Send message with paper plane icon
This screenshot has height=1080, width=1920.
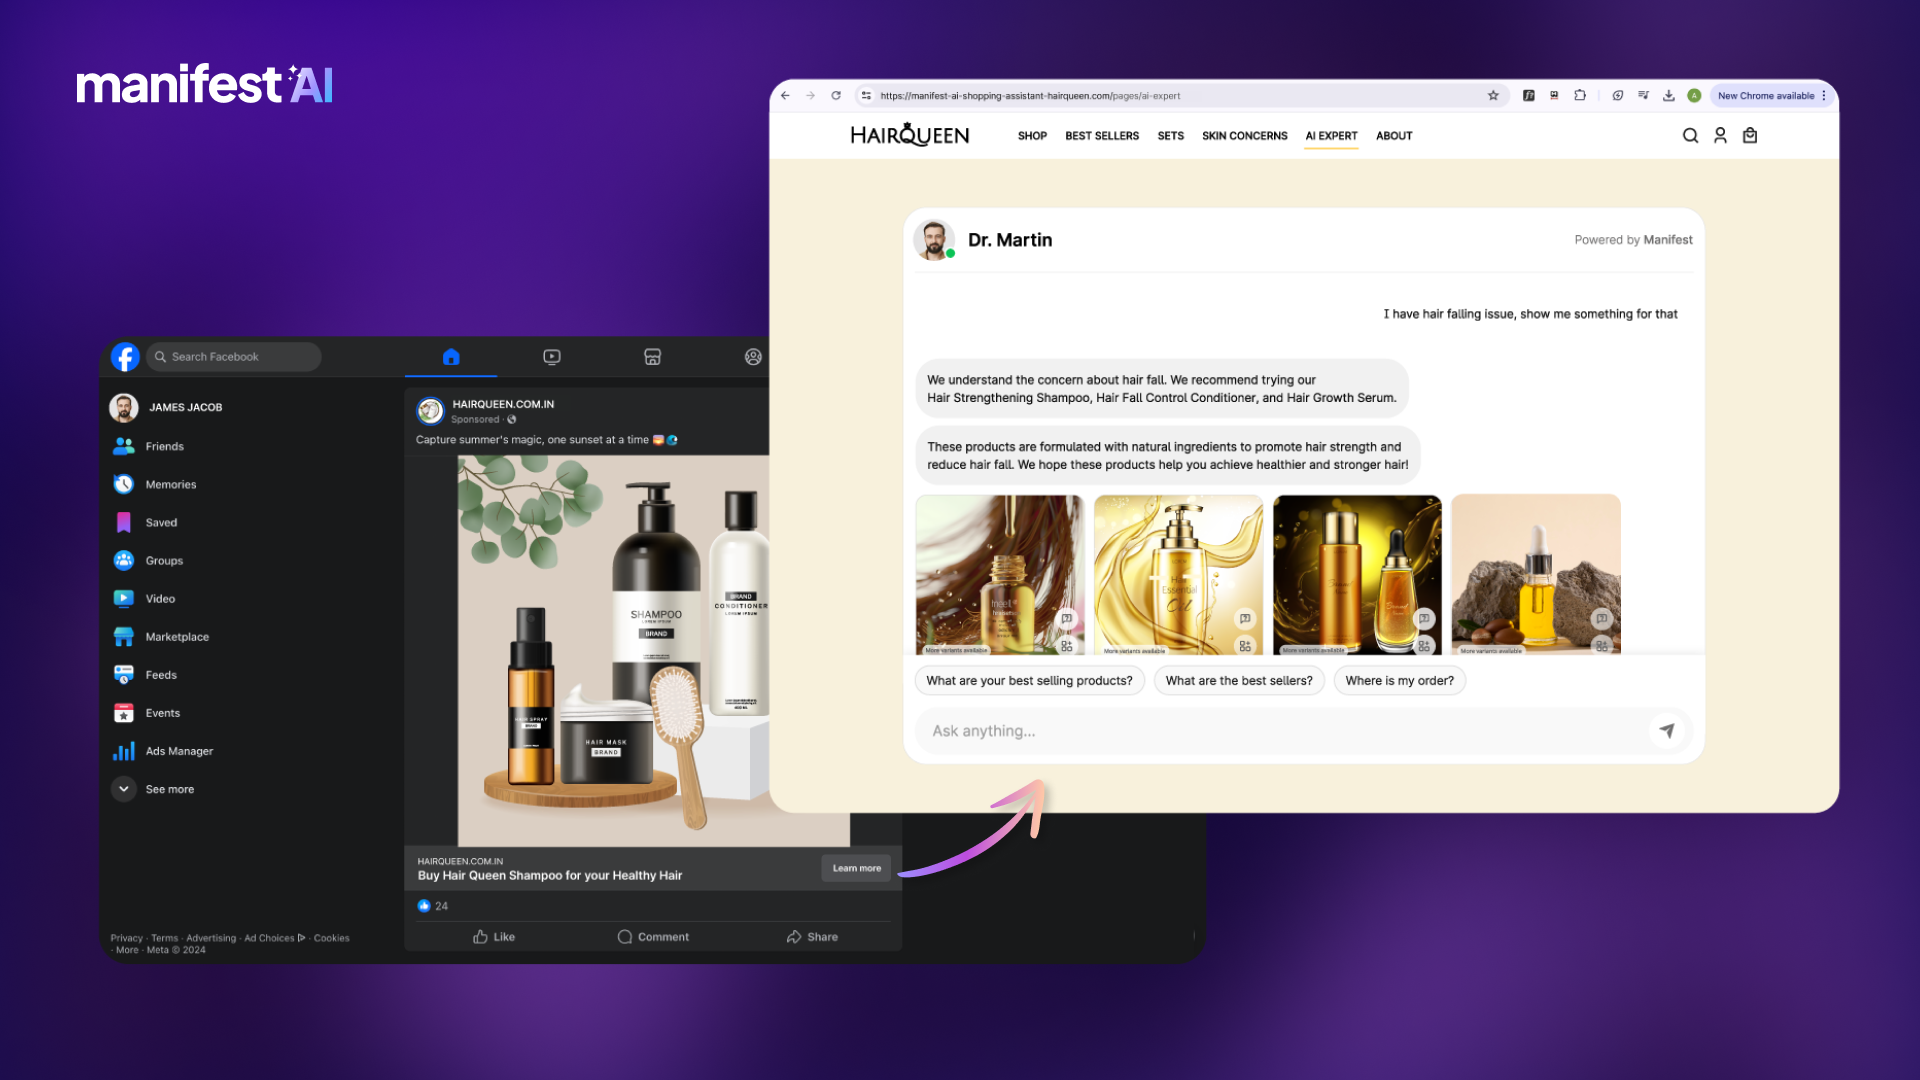1666,731
